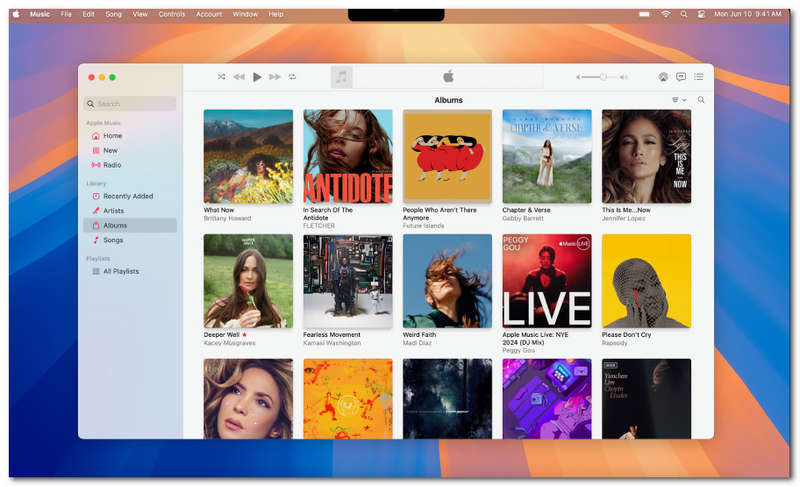Open Apple Music Live NYE 2024 album
The height and width of the screenshot is (487, 800).
point(547,281)
